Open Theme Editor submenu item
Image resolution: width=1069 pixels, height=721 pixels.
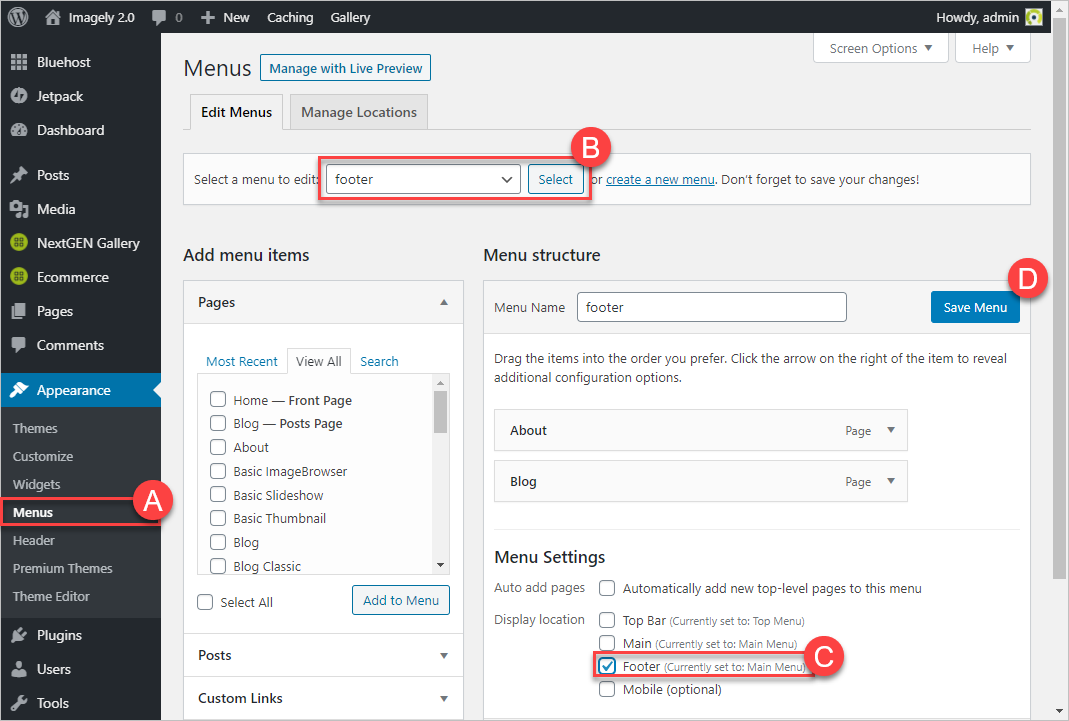coord(51,596)
